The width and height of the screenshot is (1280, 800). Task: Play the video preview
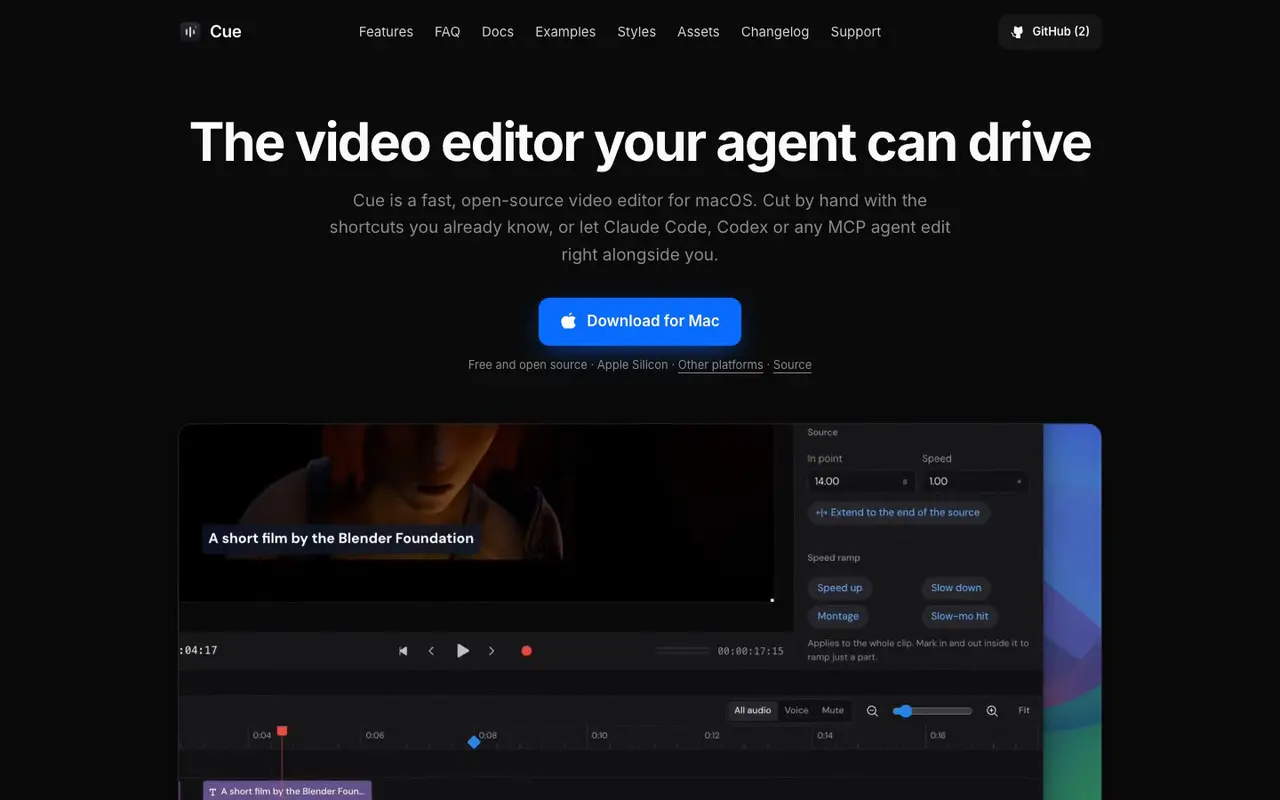click(x=463, y=651)
